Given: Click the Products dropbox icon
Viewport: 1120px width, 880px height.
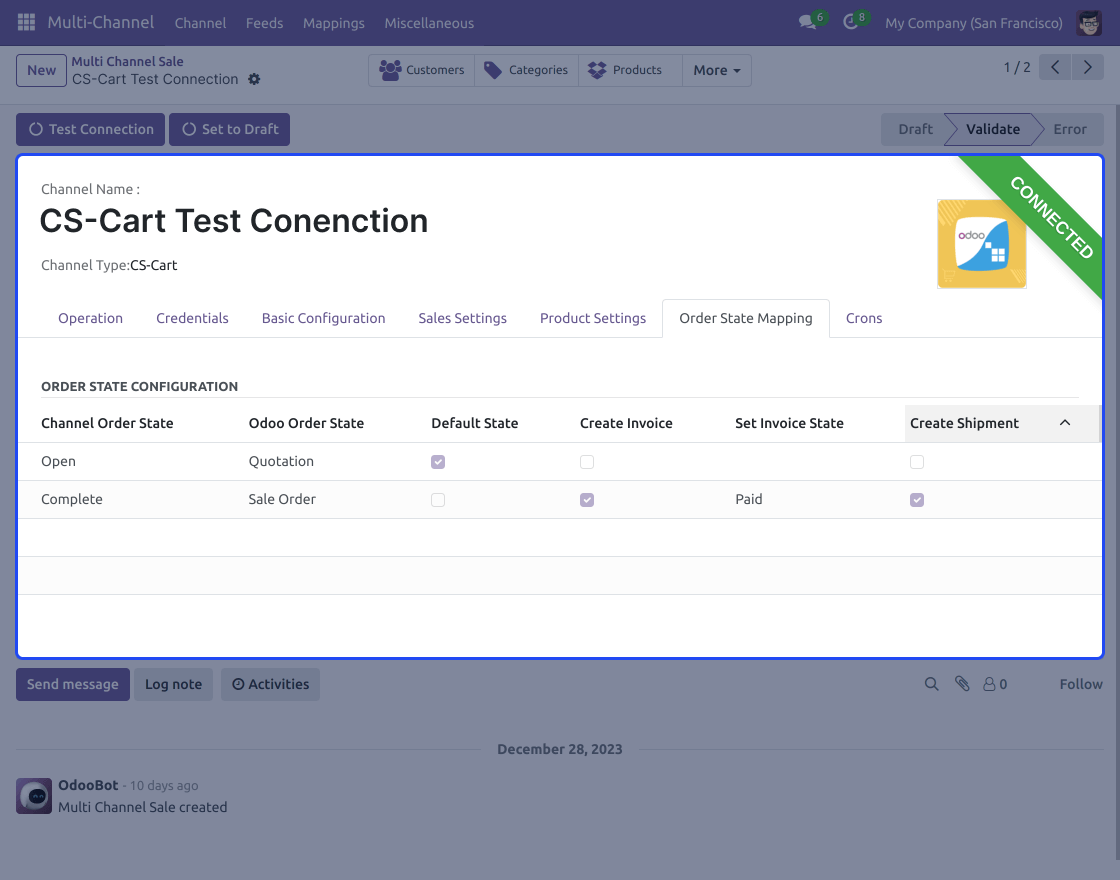Looking at the screenshot, I should [x=596, y=70].
